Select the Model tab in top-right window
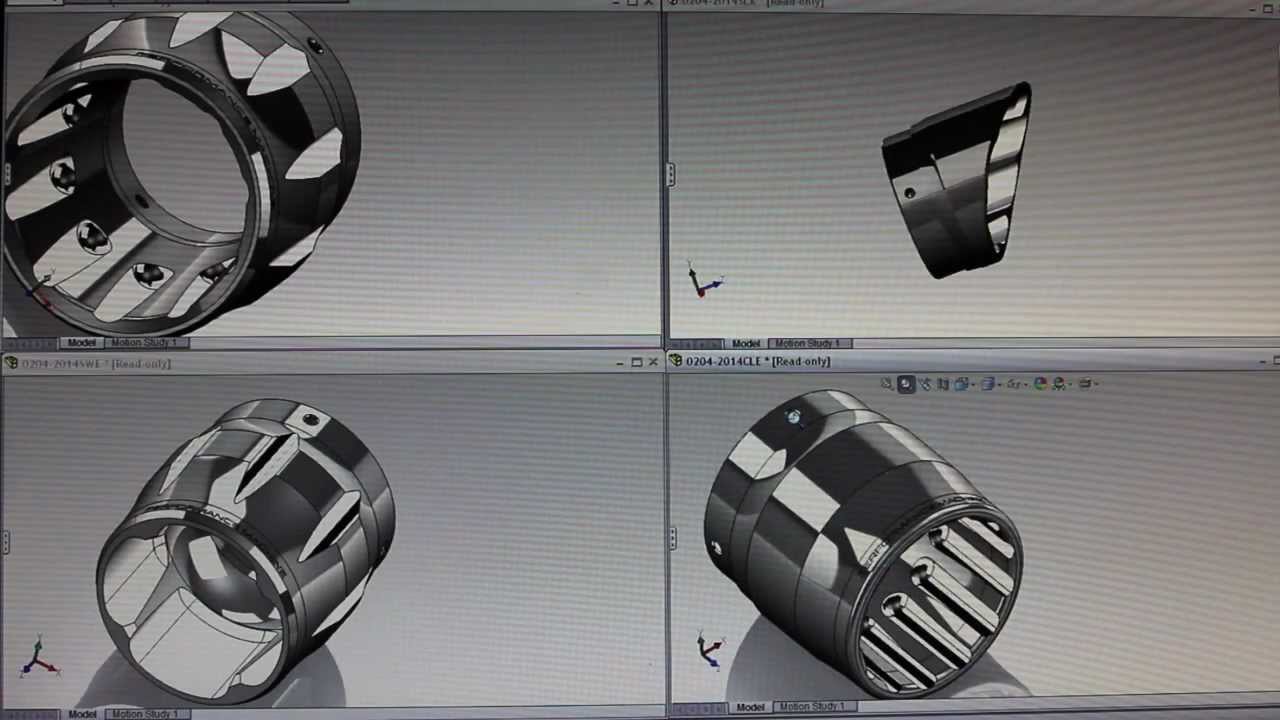Image resolution: width=1280 pixels, height=720 pixels. [x=746, y=343]
